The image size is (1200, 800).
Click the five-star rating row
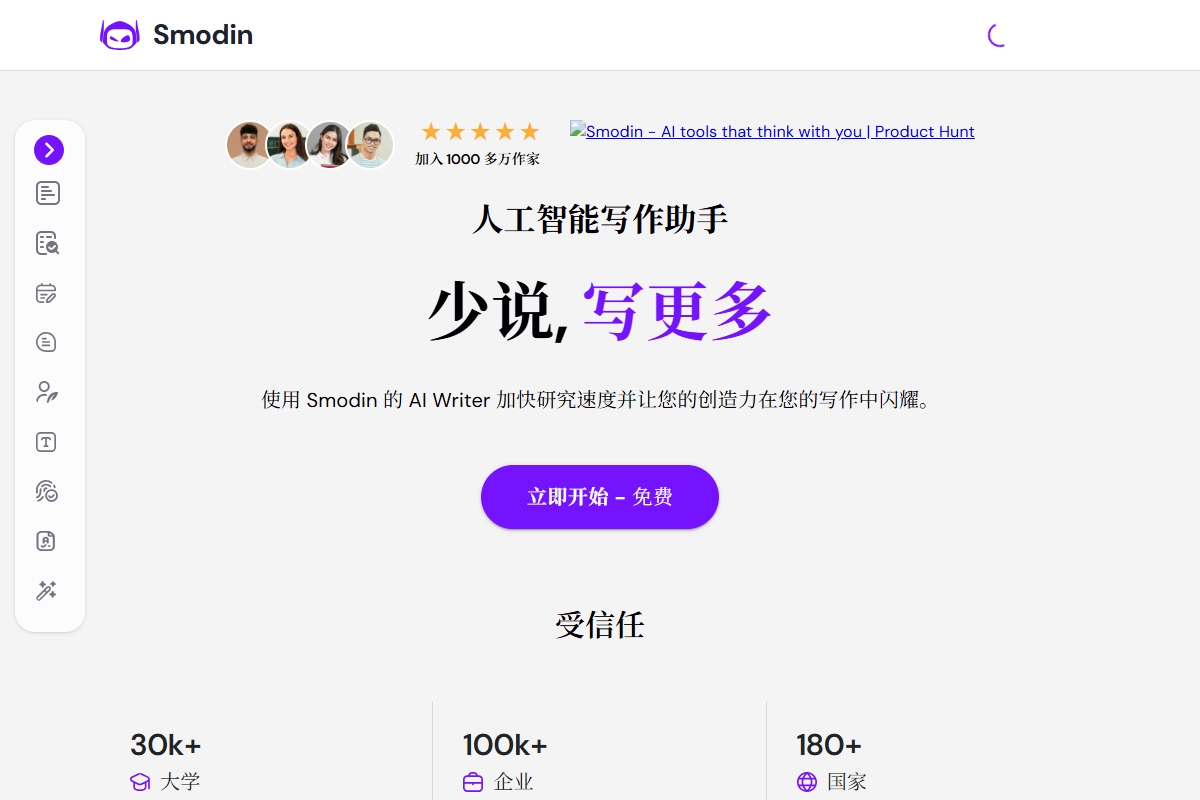pyautogui.click(x=480, y=132)
